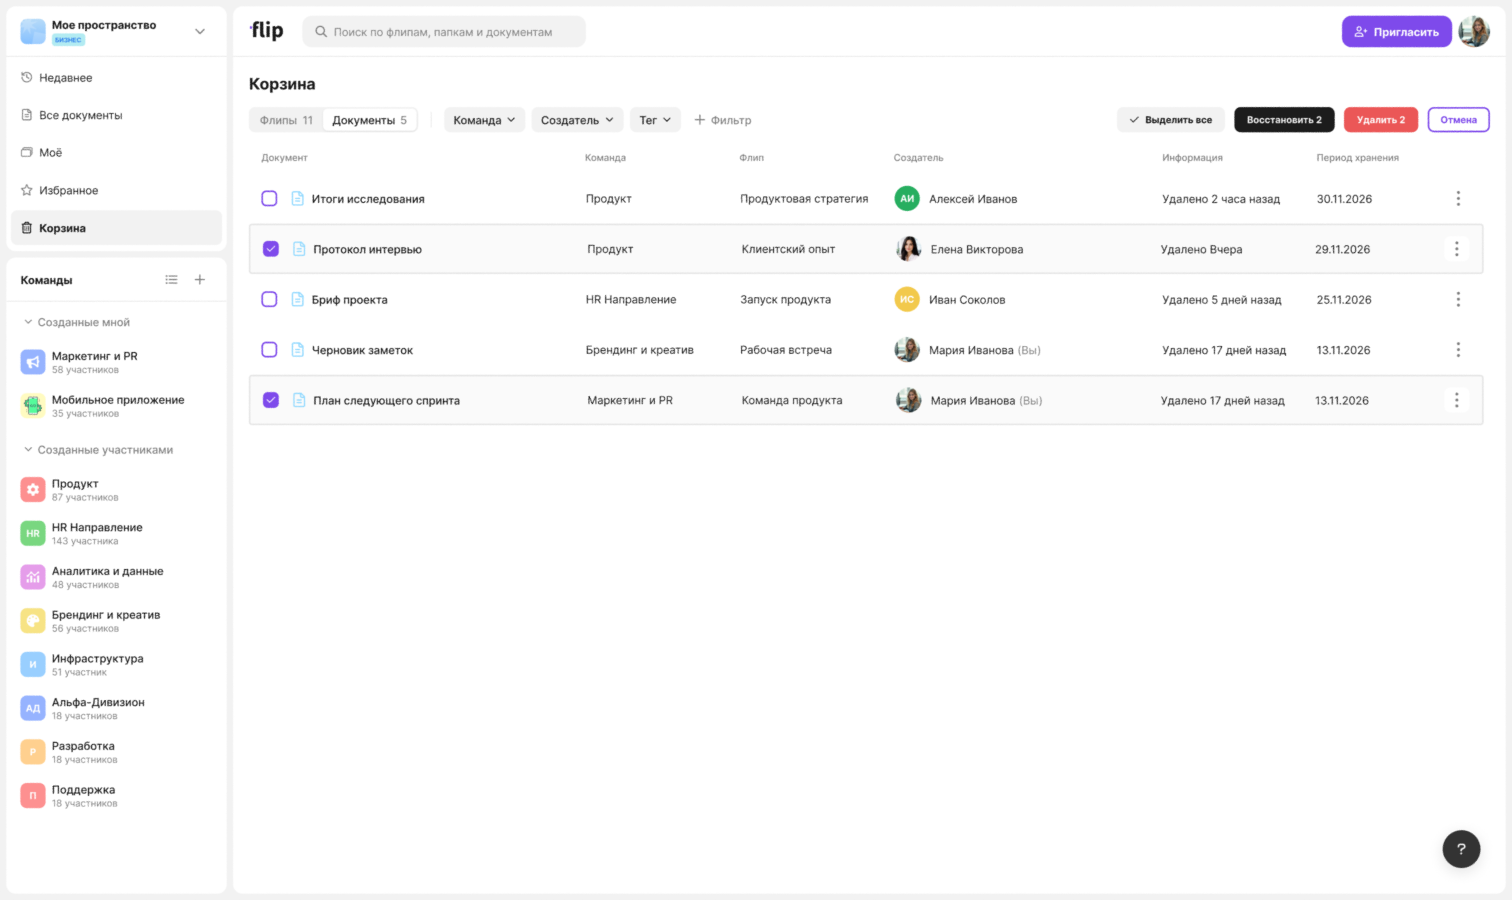Screen dimensions: 1512x900
Task: Toggle the teams list view icon
Action: [172, 280]
